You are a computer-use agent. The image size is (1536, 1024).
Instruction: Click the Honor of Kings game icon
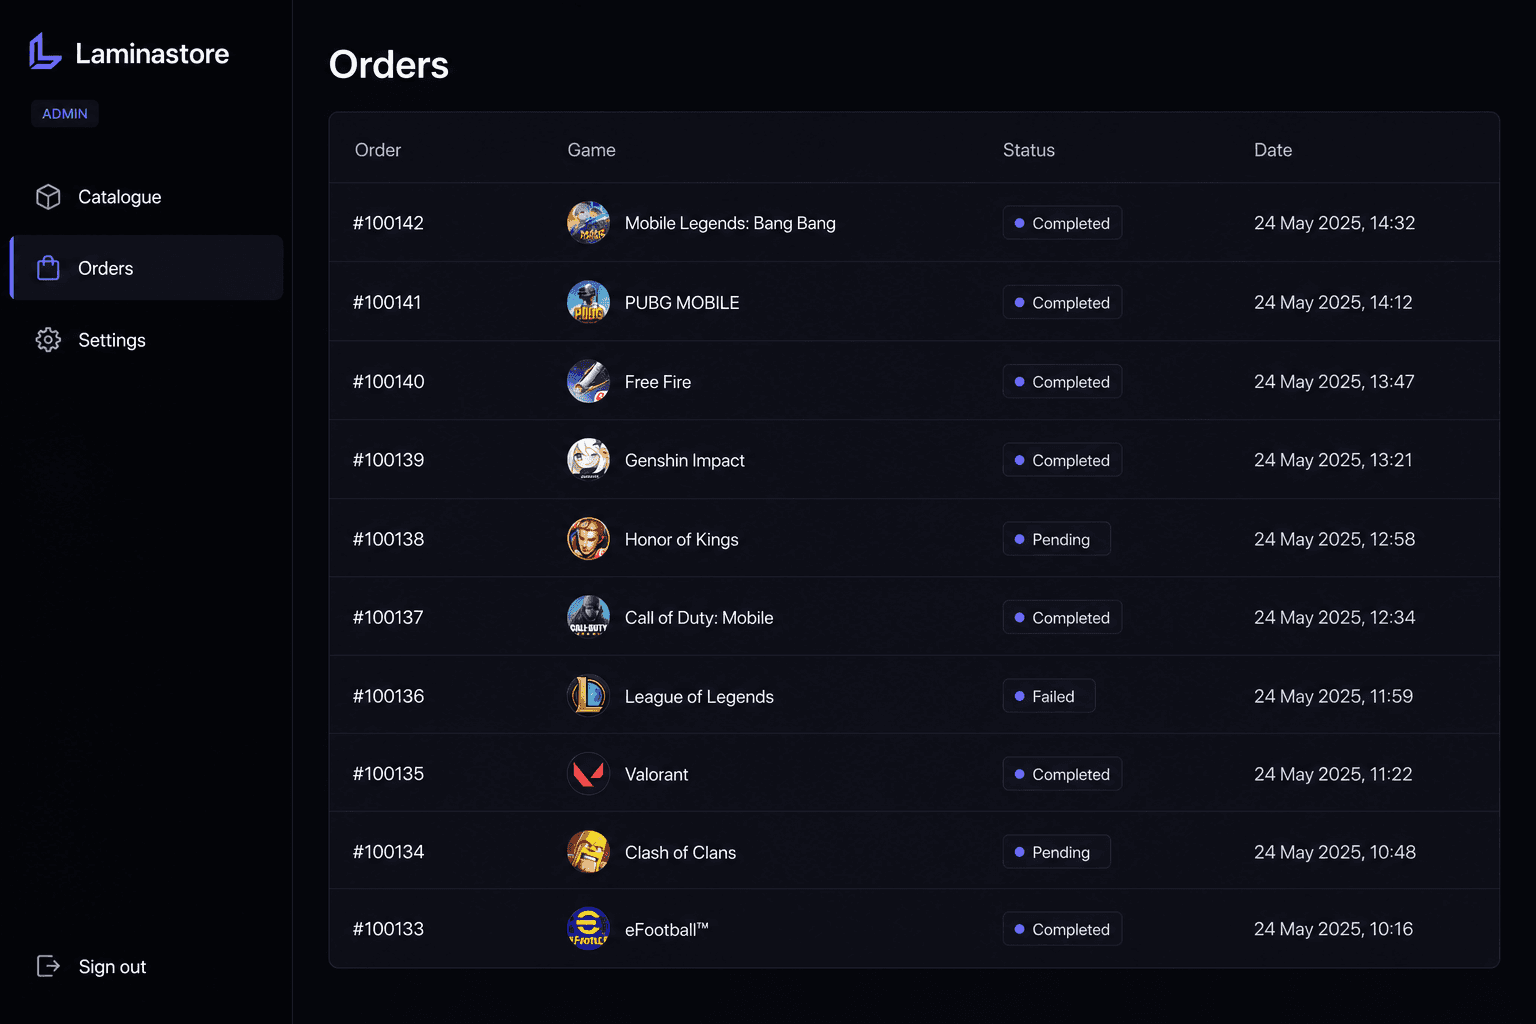coord(588,539)
